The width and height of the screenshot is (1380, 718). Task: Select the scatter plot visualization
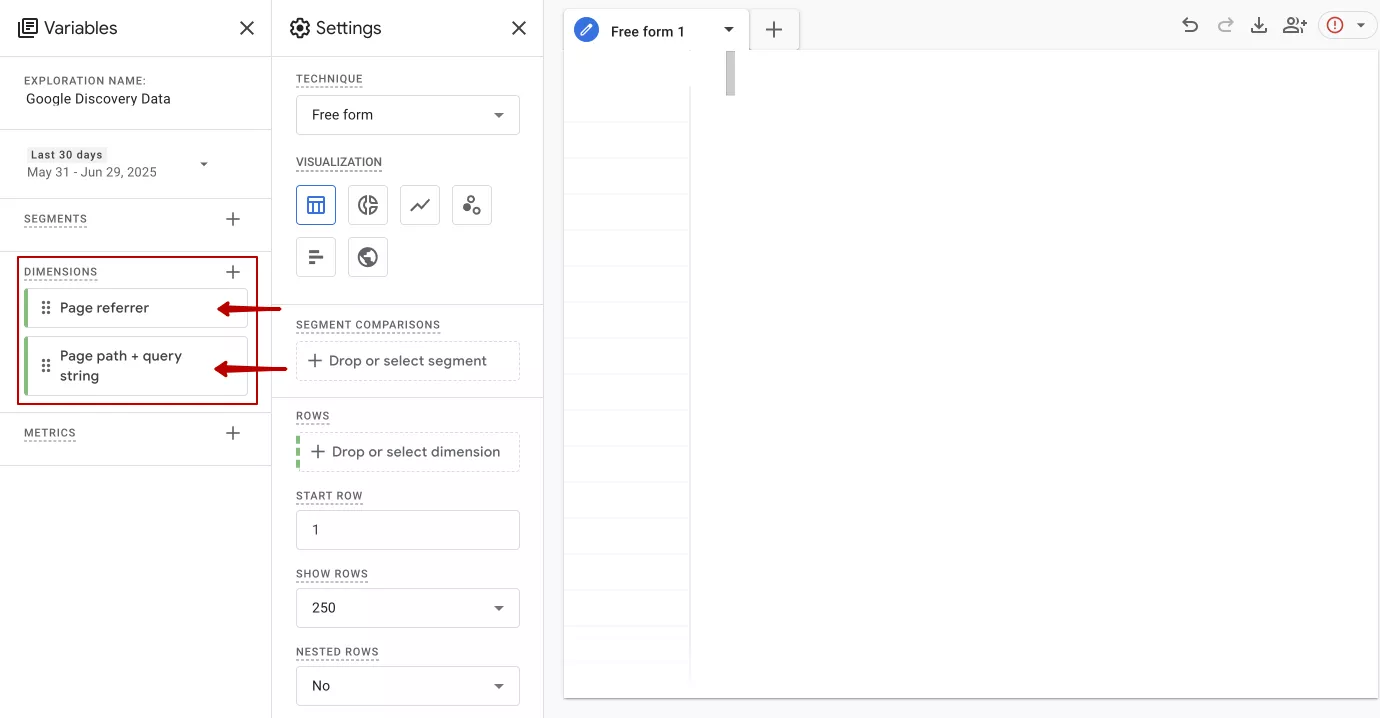pos(472,205)
